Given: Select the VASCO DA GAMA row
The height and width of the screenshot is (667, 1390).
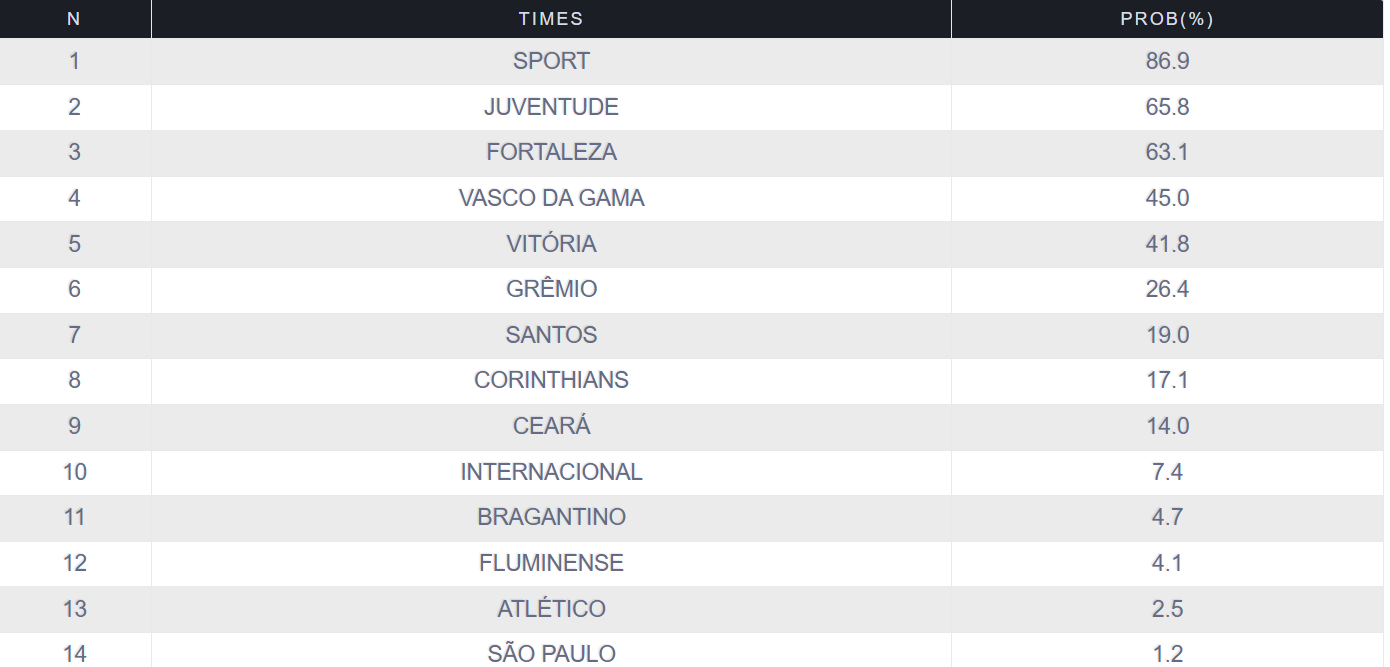Looking at the screenshot, I should (692, 198).
